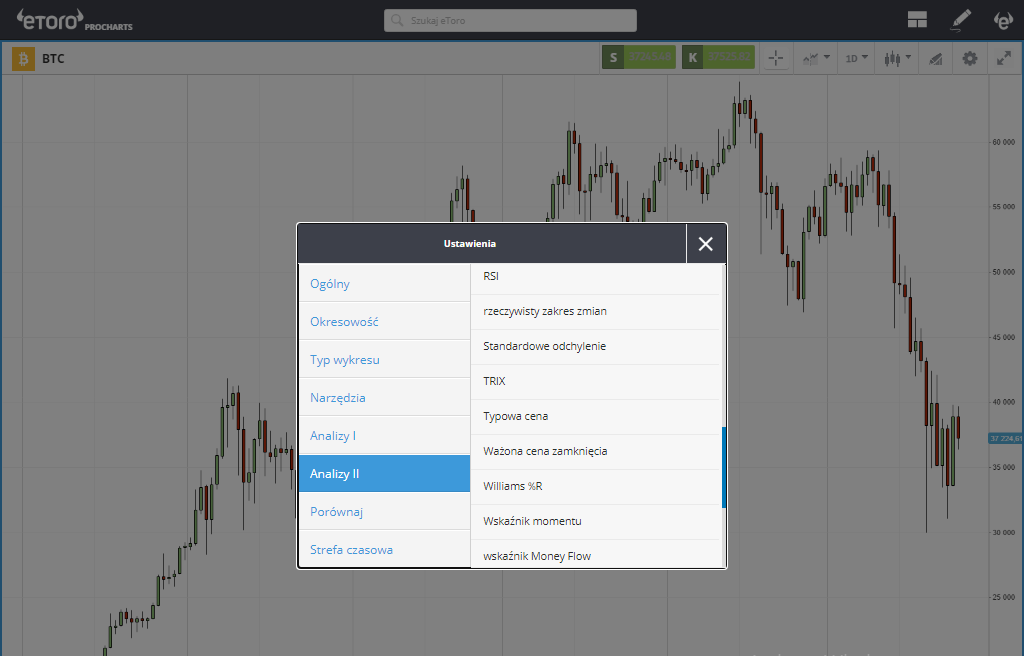Open the 1D timeframe dropdown

click(x=856, y=58)
